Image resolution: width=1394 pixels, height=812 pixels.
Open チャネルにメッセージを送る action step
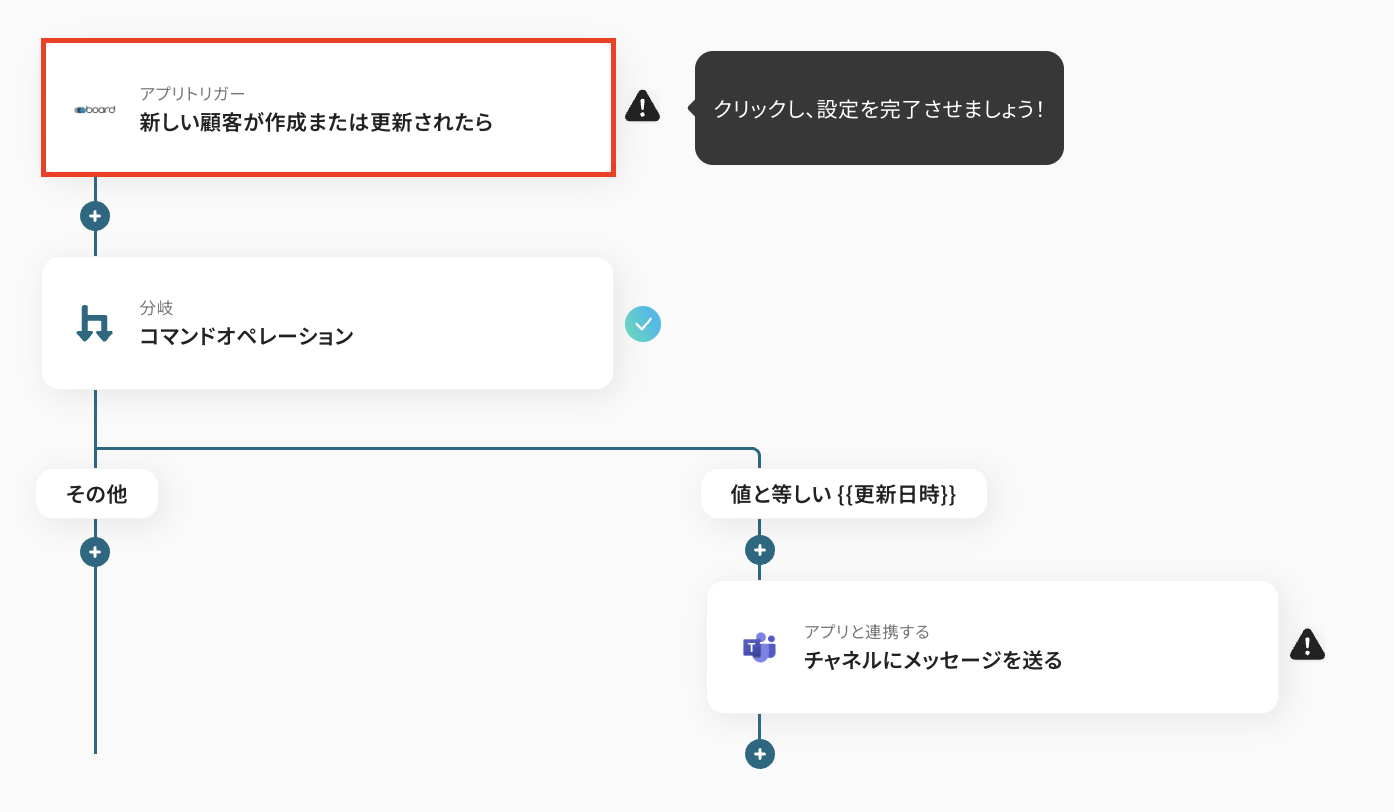(x=932, y=660)
